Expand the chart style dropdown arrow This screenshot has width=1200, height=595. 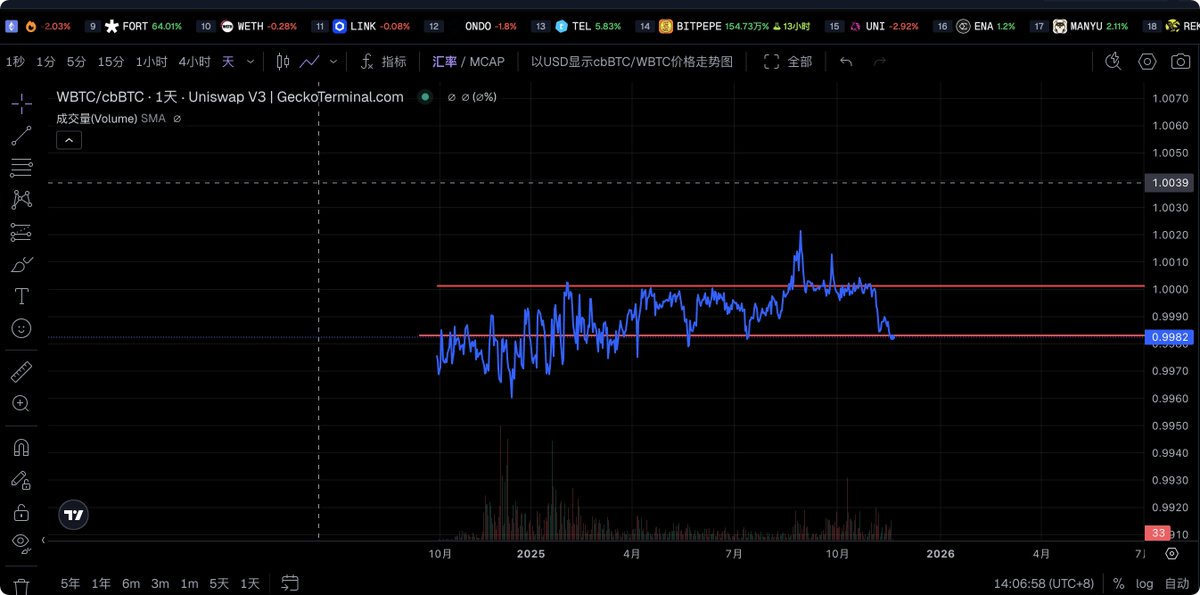pos(334,62)
